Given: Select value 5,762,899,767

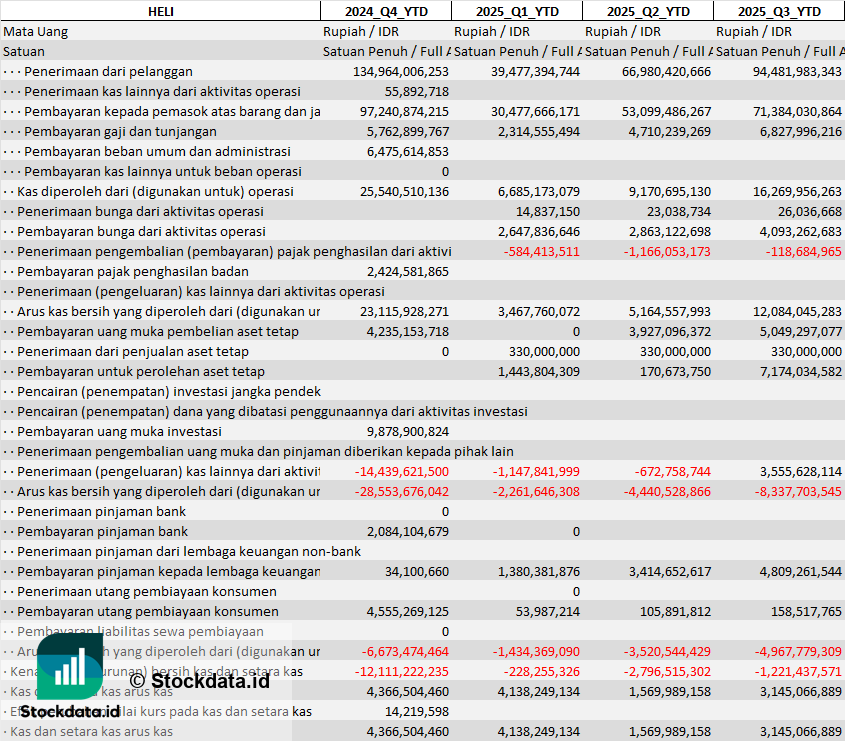Looking at the screenshot, I should click(408, 131).
